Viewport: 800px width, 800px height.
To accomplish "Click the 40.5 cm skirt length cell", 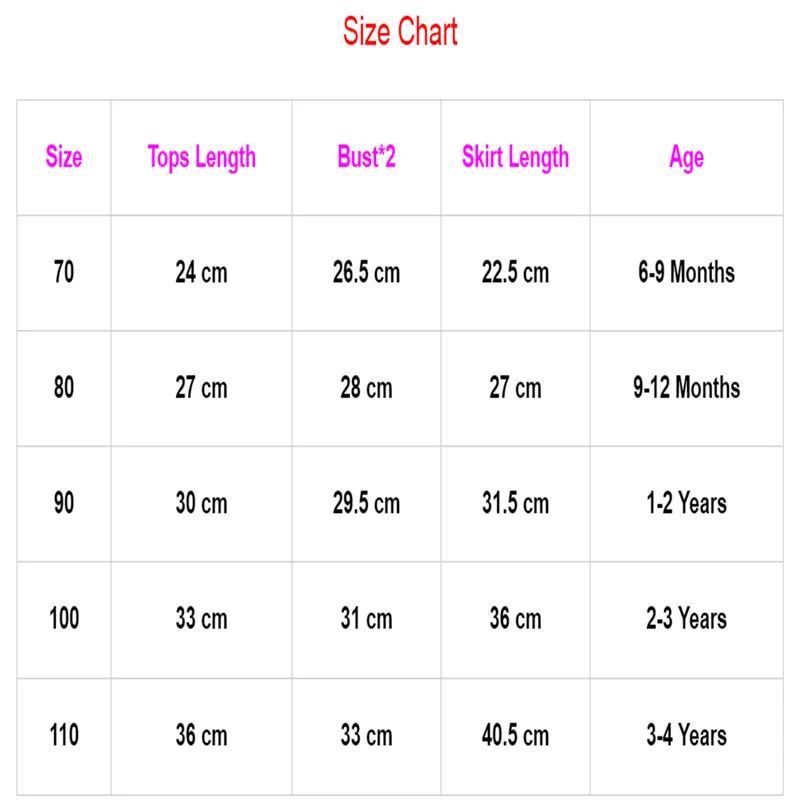I will point(515,736).
